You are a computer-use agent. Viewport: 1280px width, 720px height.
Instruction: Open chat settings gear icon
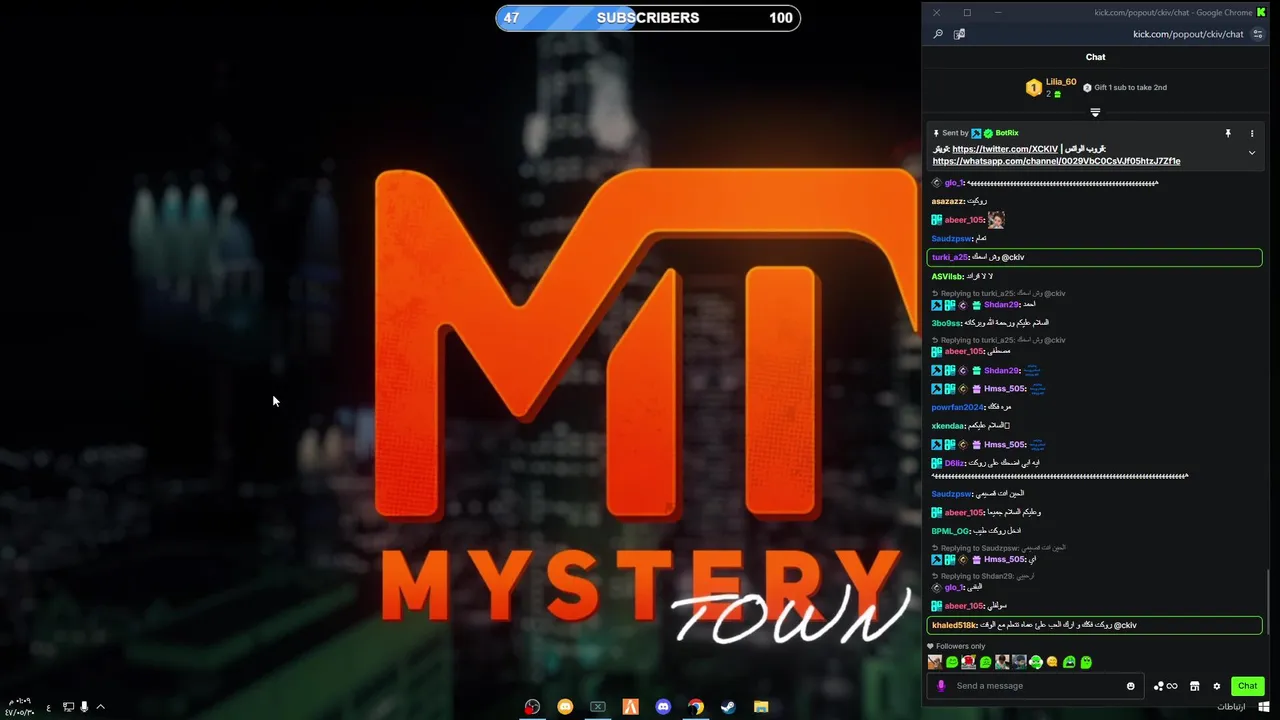pos(1217,686)
